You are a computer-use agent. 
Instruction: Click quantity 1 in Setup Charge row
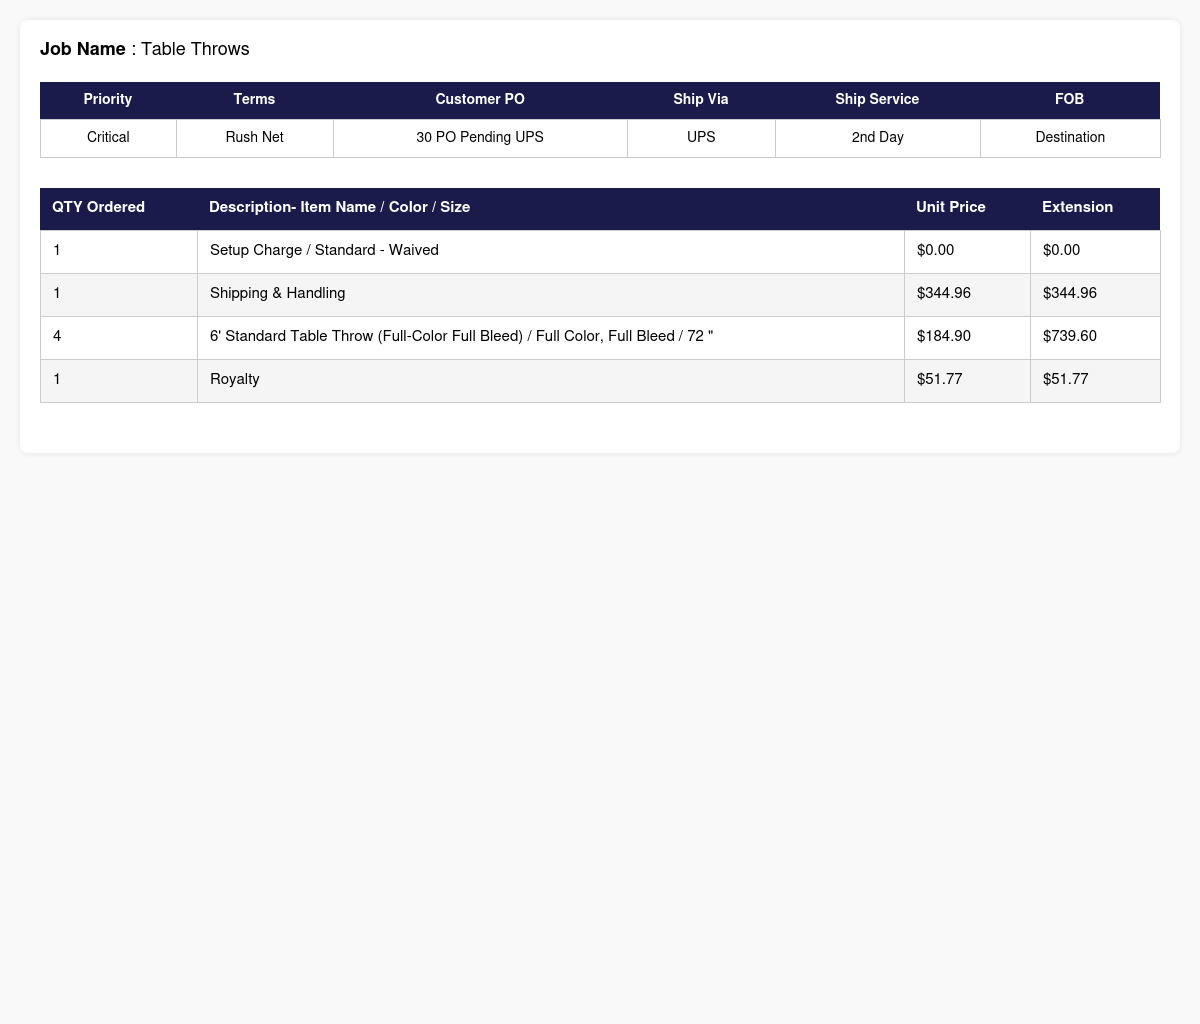[x=119, y=251]
